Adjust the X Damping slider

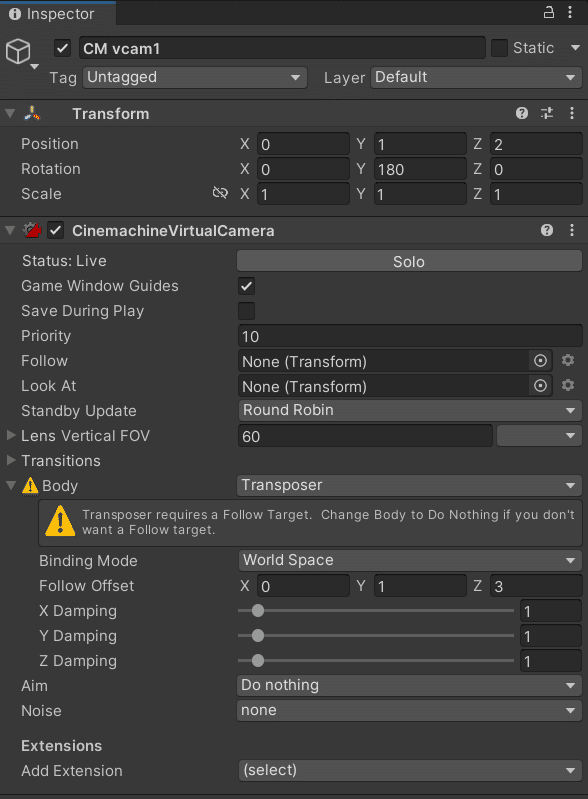coord(376,610)
